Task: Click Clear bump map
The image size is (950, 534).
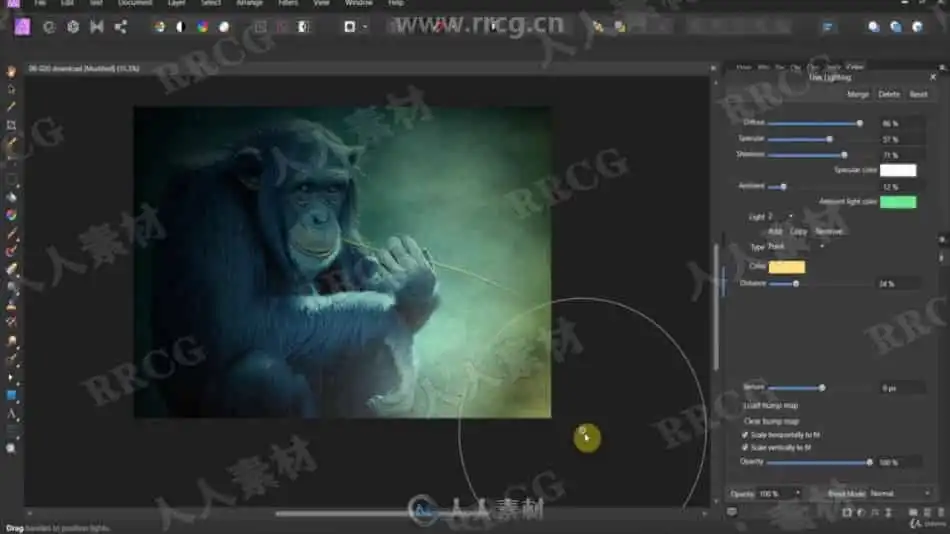Action: tap(771, 421)
